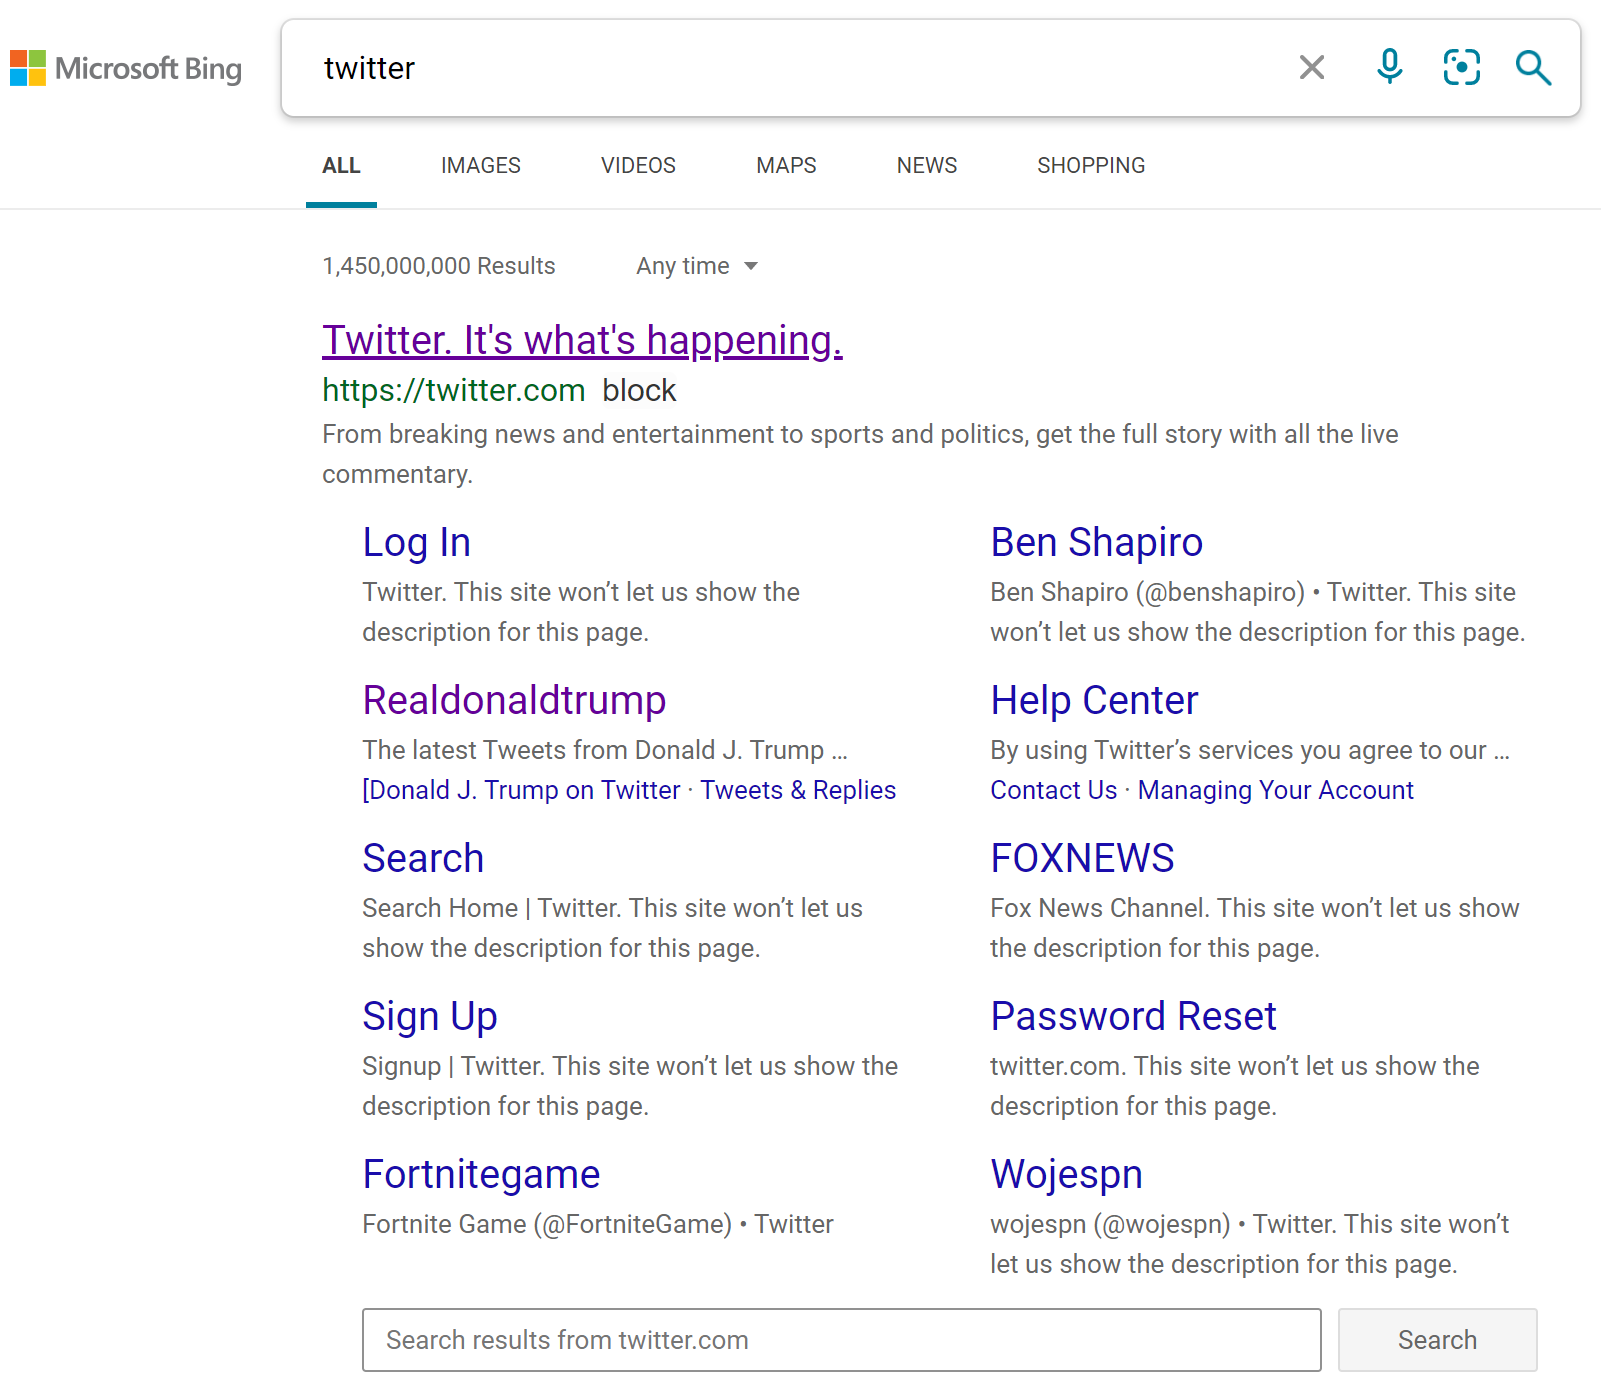The image size is (1601, 1384).
Task: Click the Log In sitelink
Action: click(x=416, y=542)
